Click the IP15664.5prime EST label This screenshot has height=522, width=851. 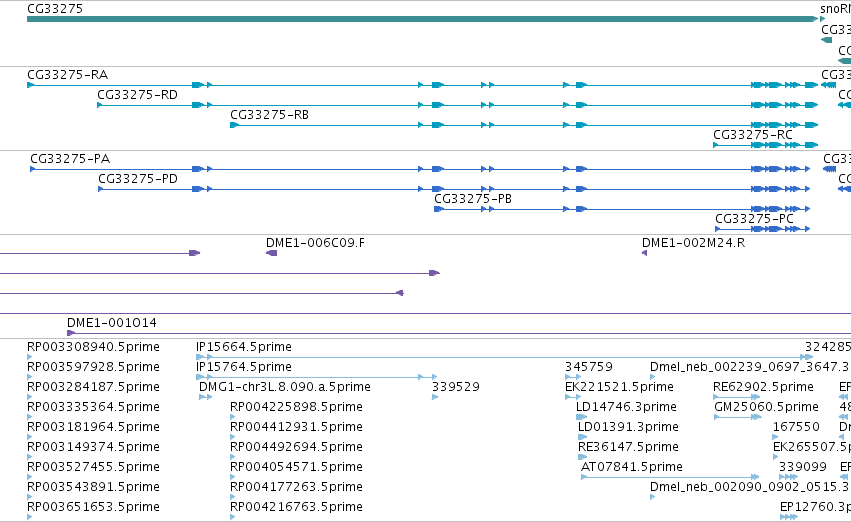(244, 347)
